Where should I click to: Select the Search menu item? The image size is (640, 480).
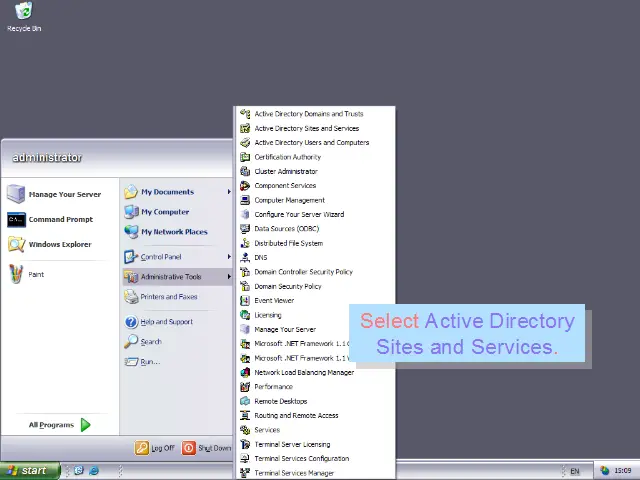tap(178, 342)
